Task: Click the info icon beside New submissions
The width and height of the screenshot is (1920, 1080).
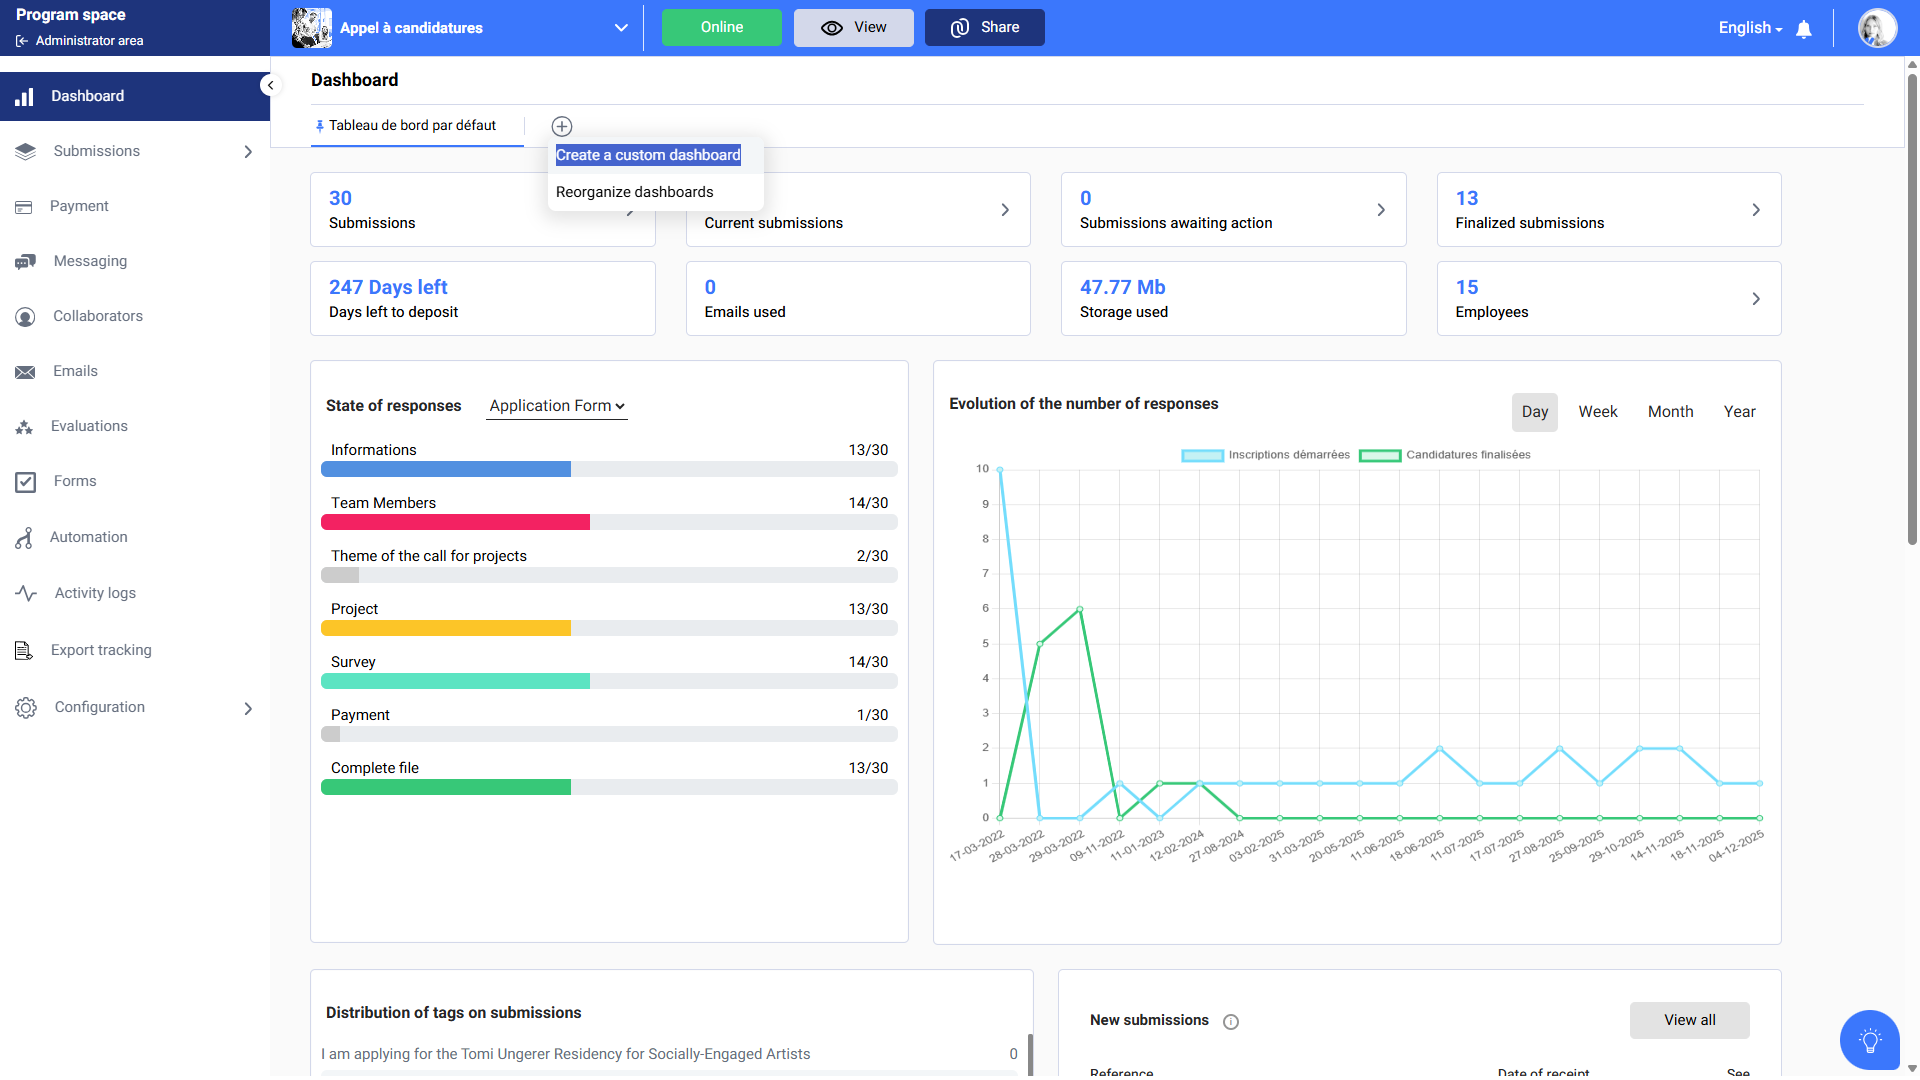Action: pyautogui.click(x=1231, y=1022)
